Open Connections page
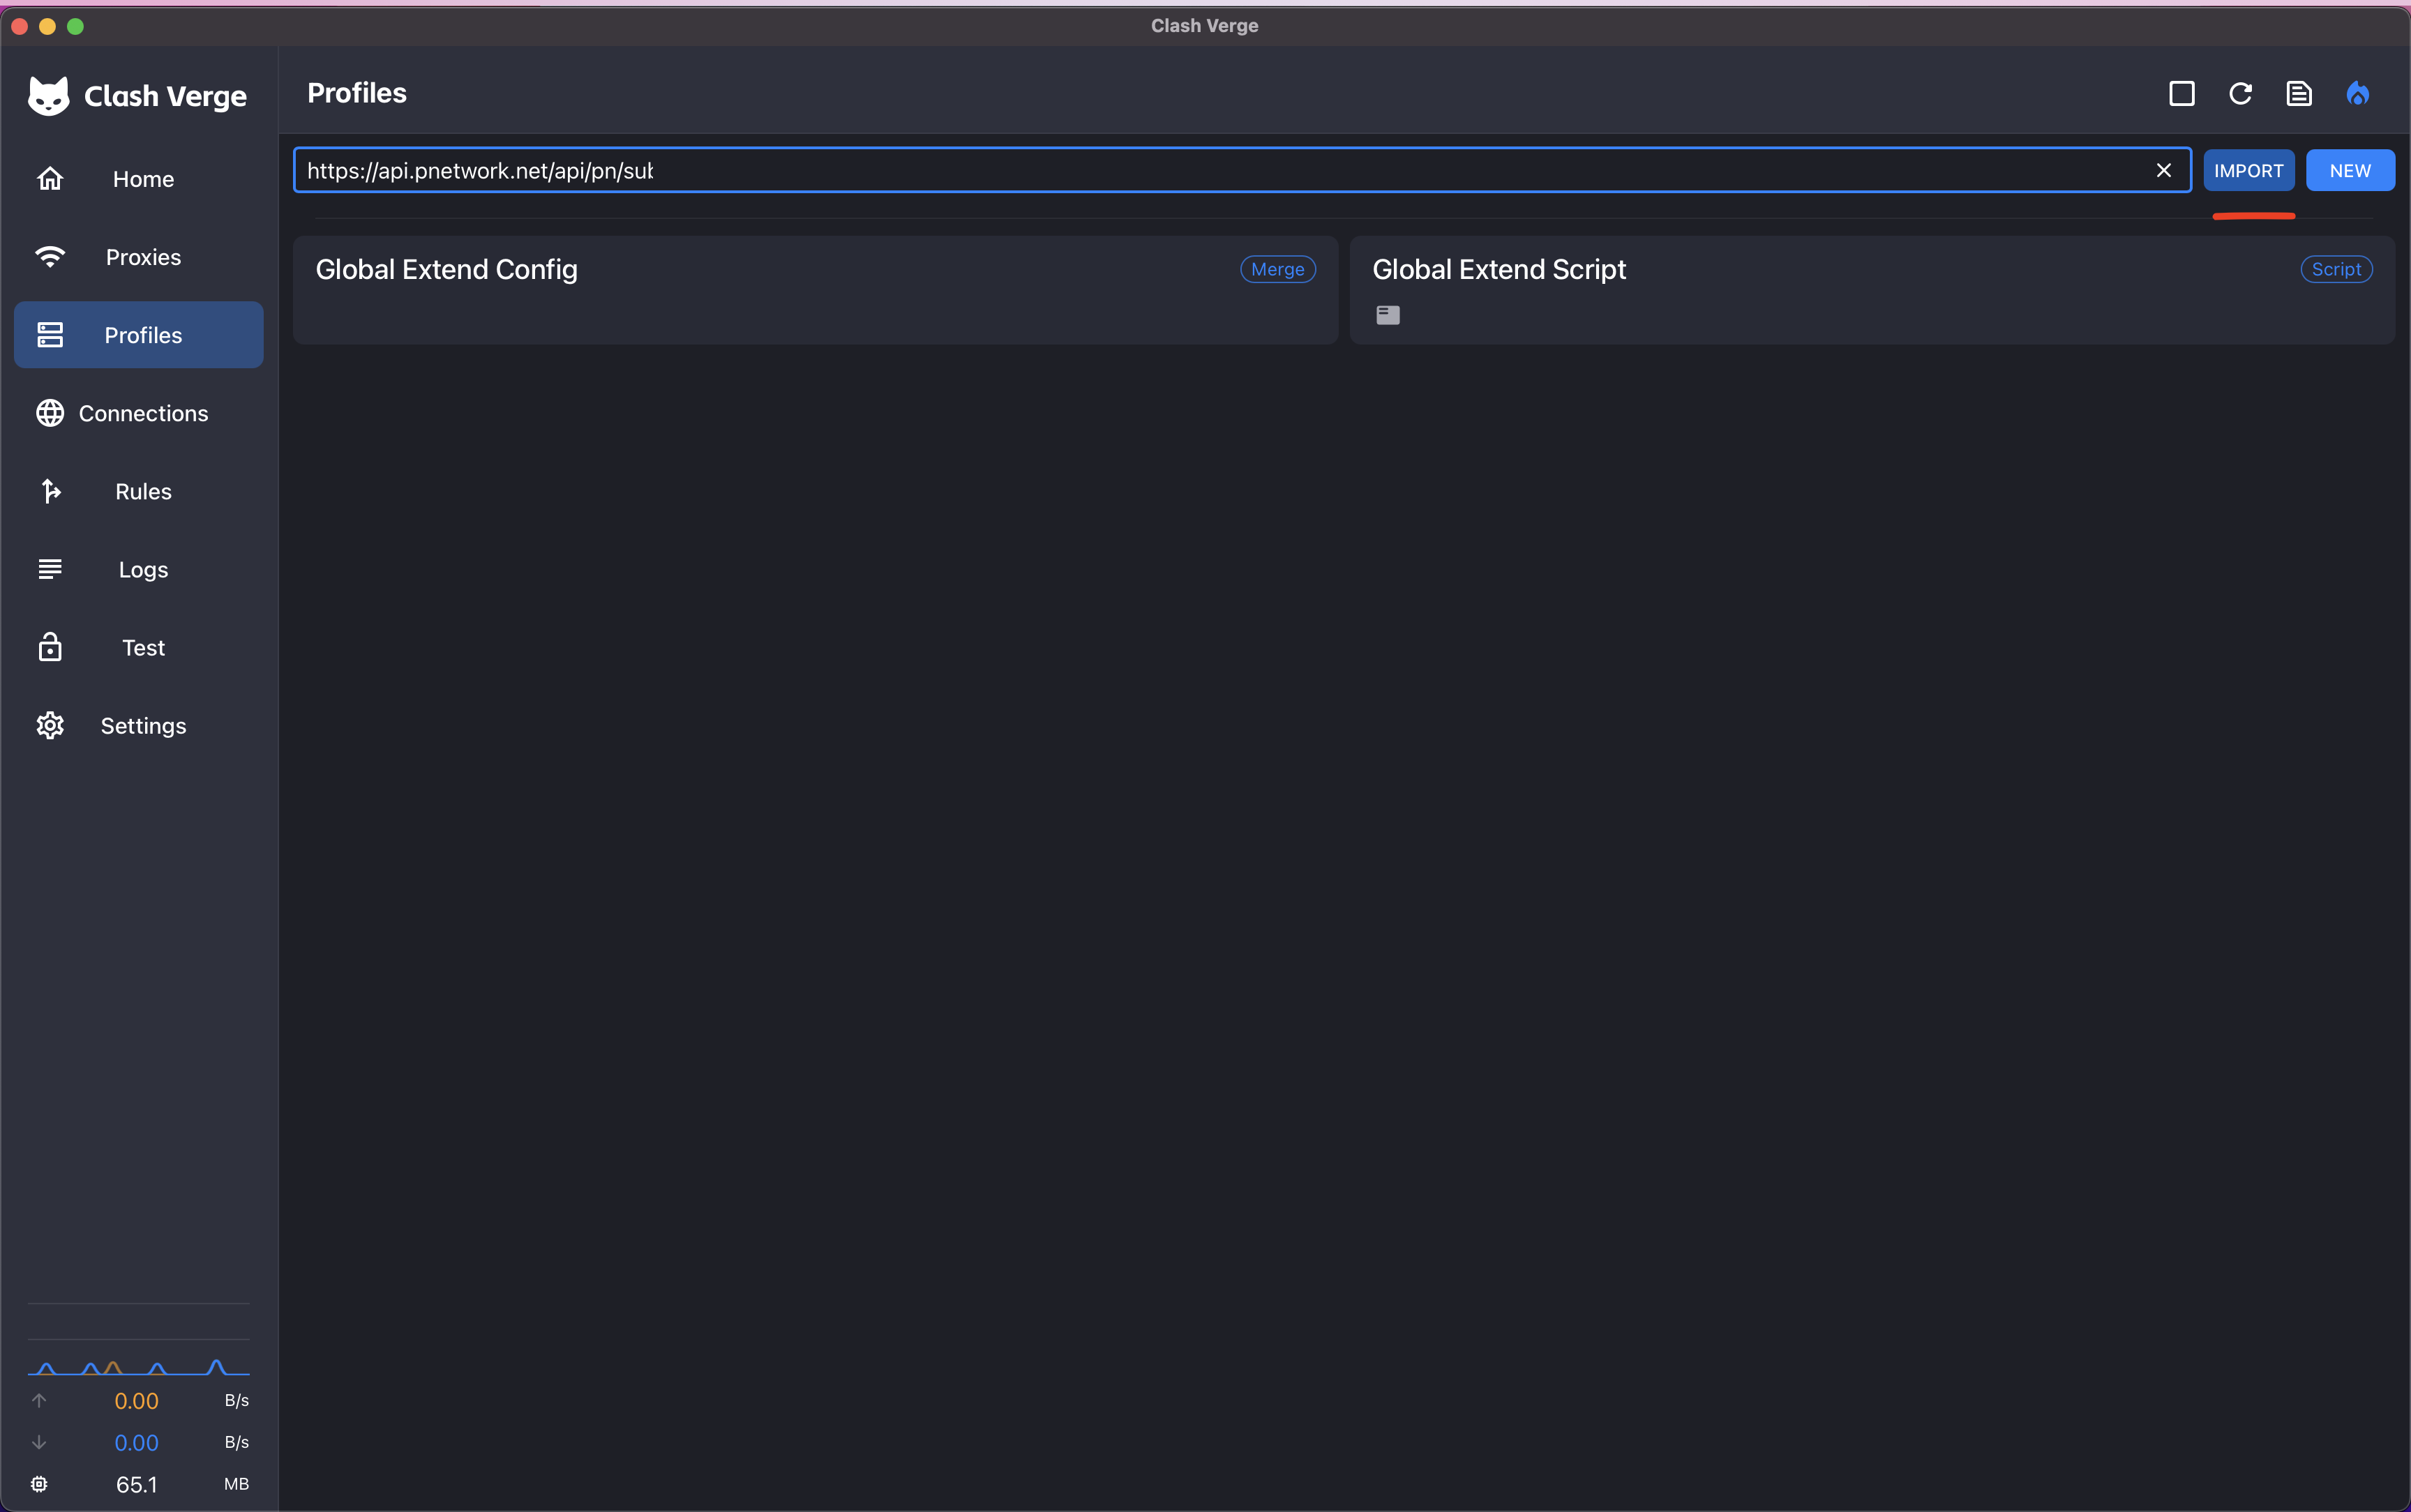2411x1512 pixels. coord(139,413)
